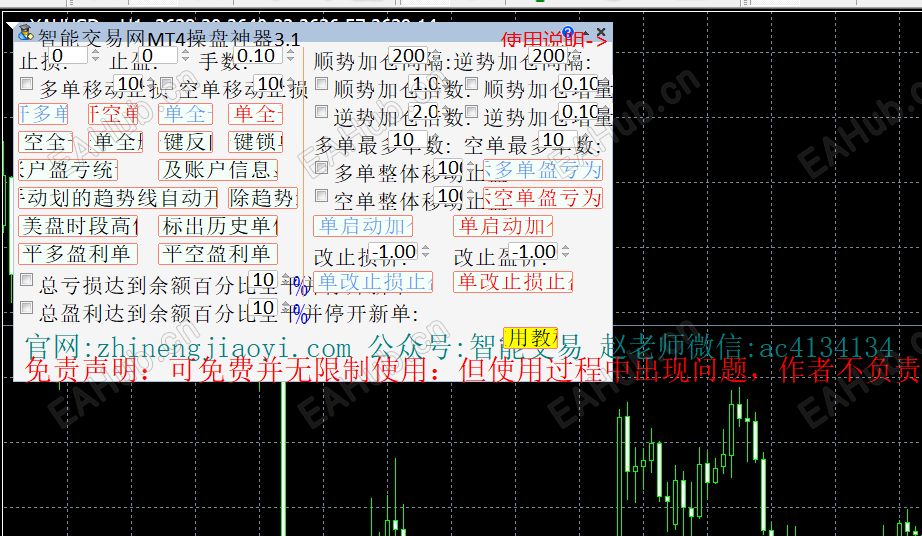The image size is (922, 536).
Task: Enable 多单移动止损 checkbox
Action: point(26,83)
